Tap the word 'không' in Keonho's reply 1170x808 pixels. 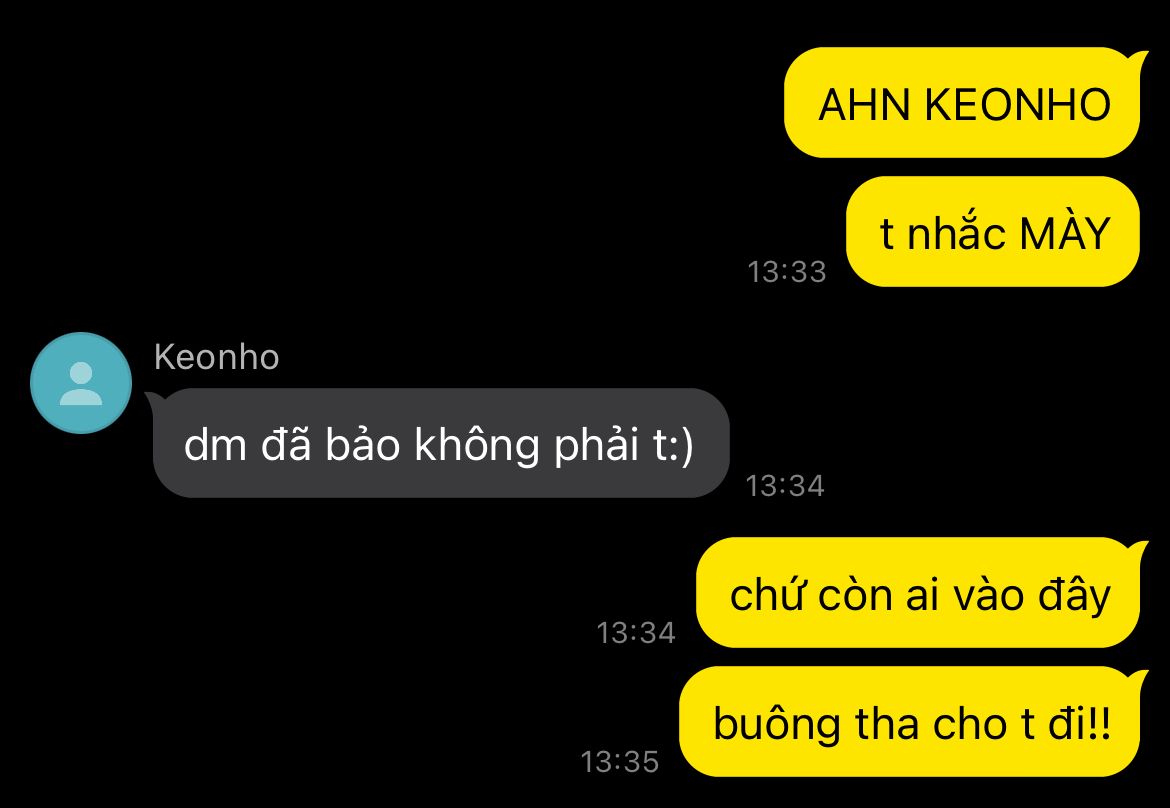click(477, 445)
